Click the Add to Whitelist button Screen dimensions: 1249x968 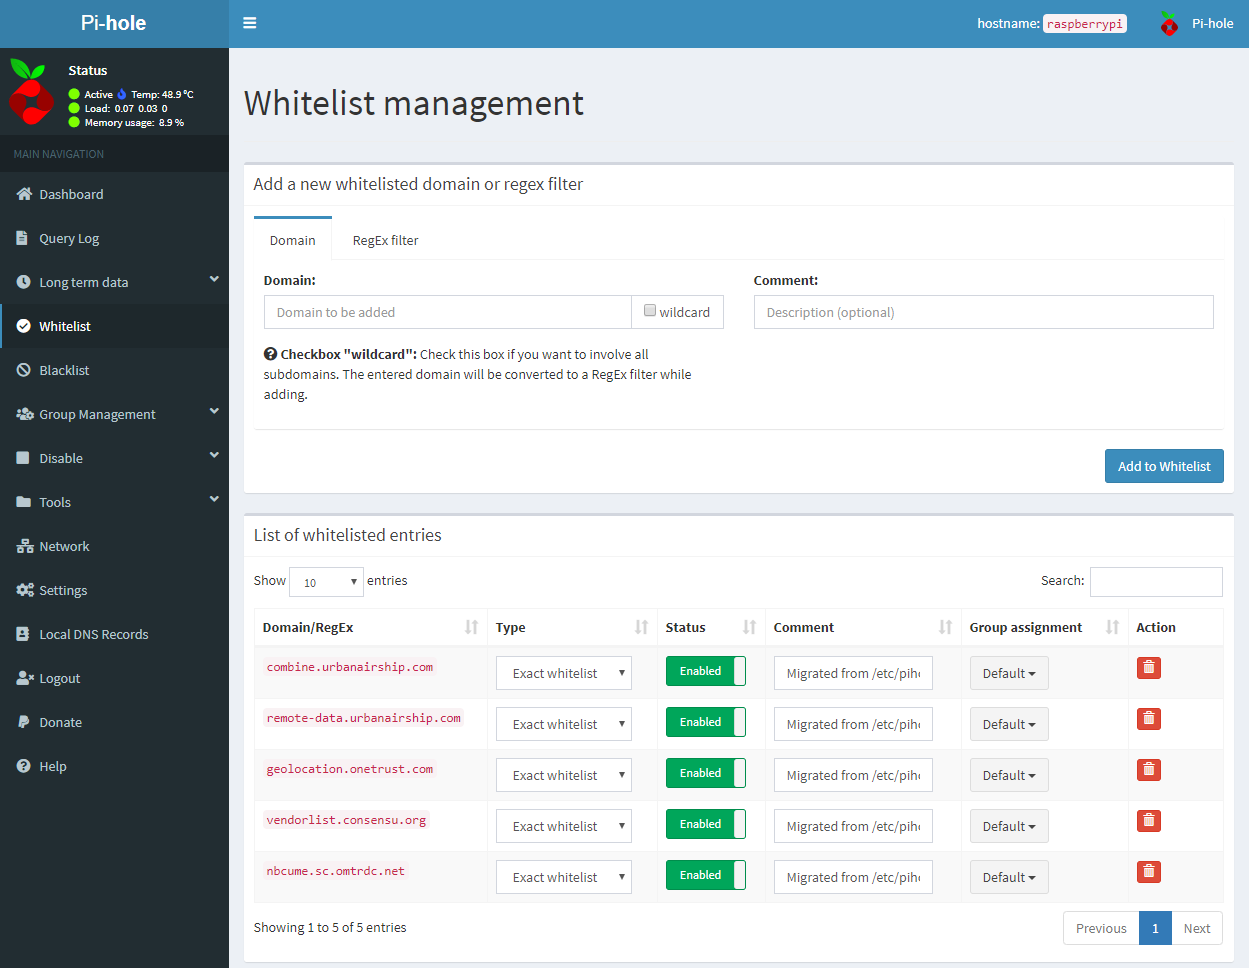tap(1164, 466)
